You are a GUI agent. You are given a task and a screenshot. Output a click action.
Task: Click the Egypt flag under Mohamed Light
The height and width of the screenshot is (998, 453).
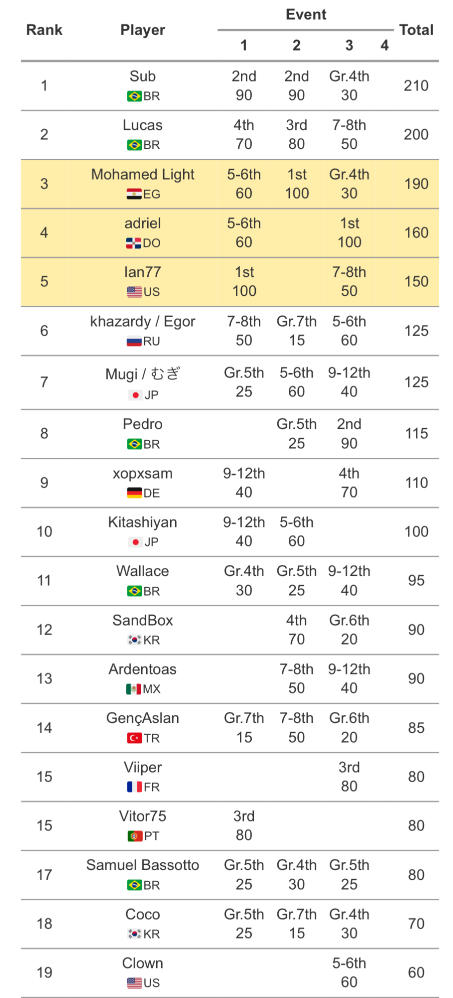coord(134,194)
